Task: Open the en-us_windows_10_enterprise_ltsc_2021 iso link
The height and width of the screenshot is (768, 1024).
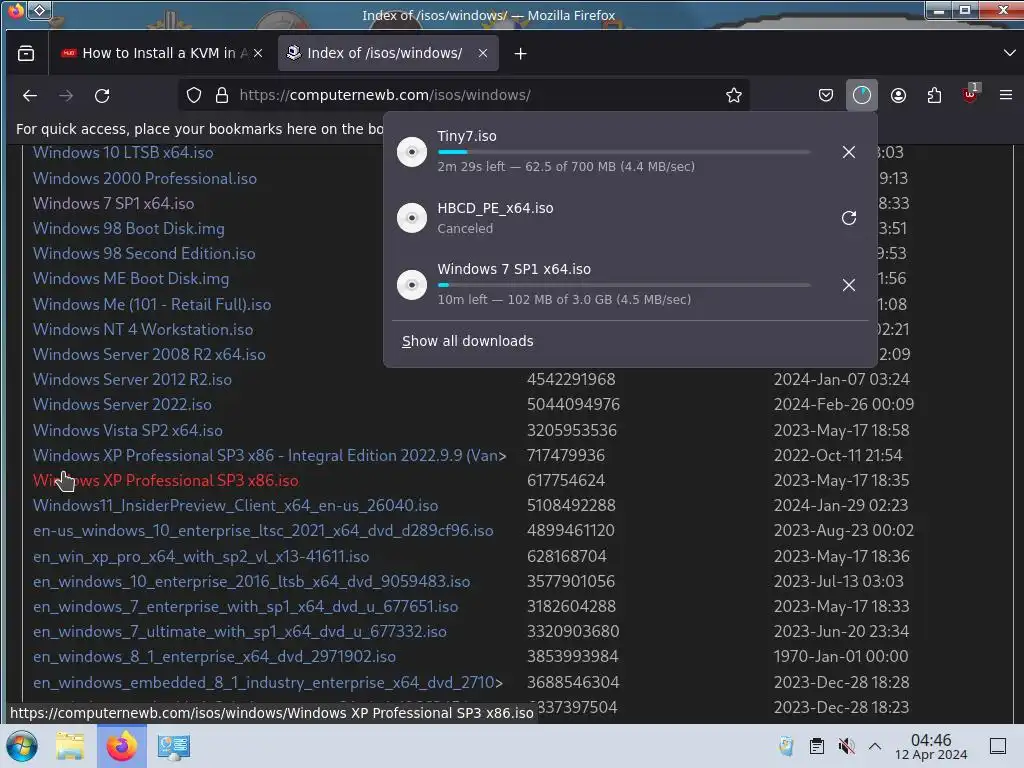Action: pos(263,530)
